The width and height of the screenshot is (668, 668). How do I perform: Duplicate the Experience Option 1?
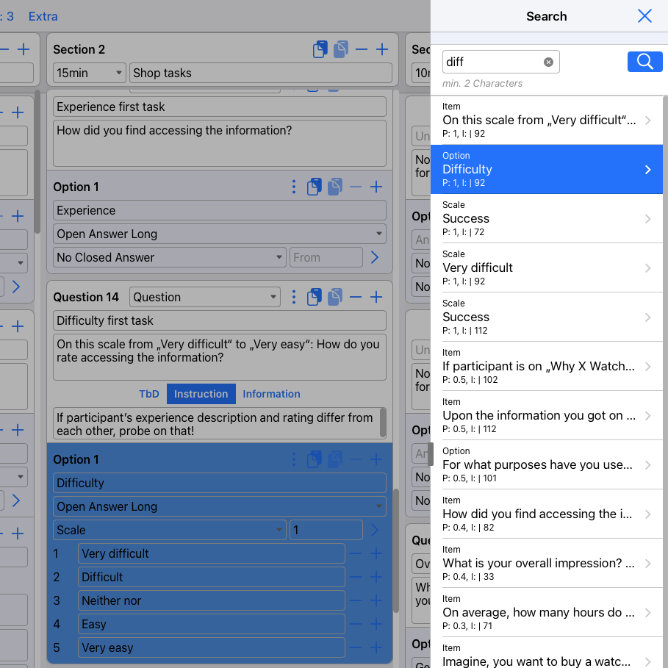(x=335, y=187)
